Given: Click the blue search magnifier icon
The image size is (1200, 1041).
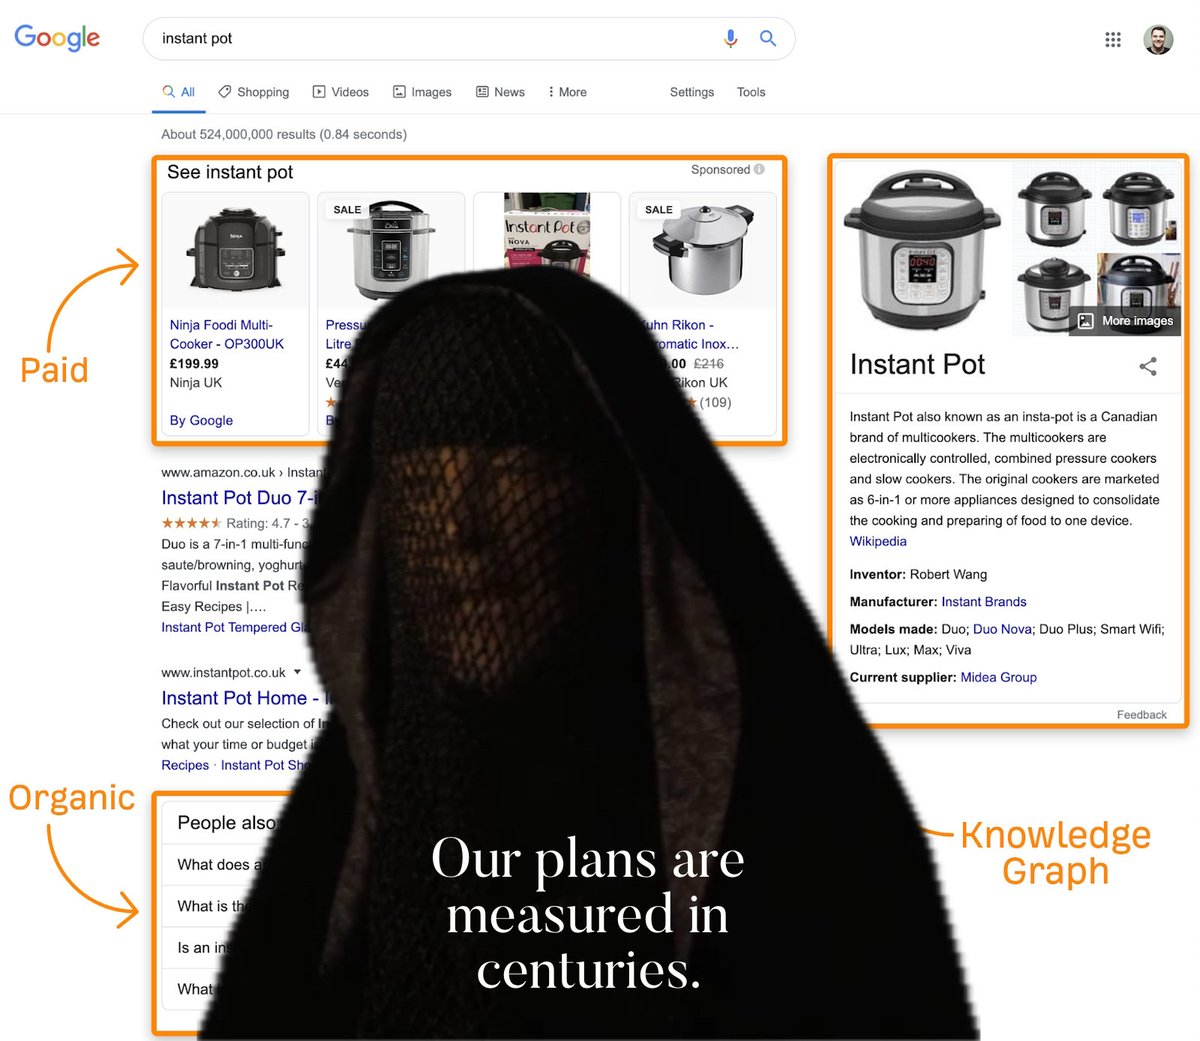Looking at the screenshot, I should [768, 38].
